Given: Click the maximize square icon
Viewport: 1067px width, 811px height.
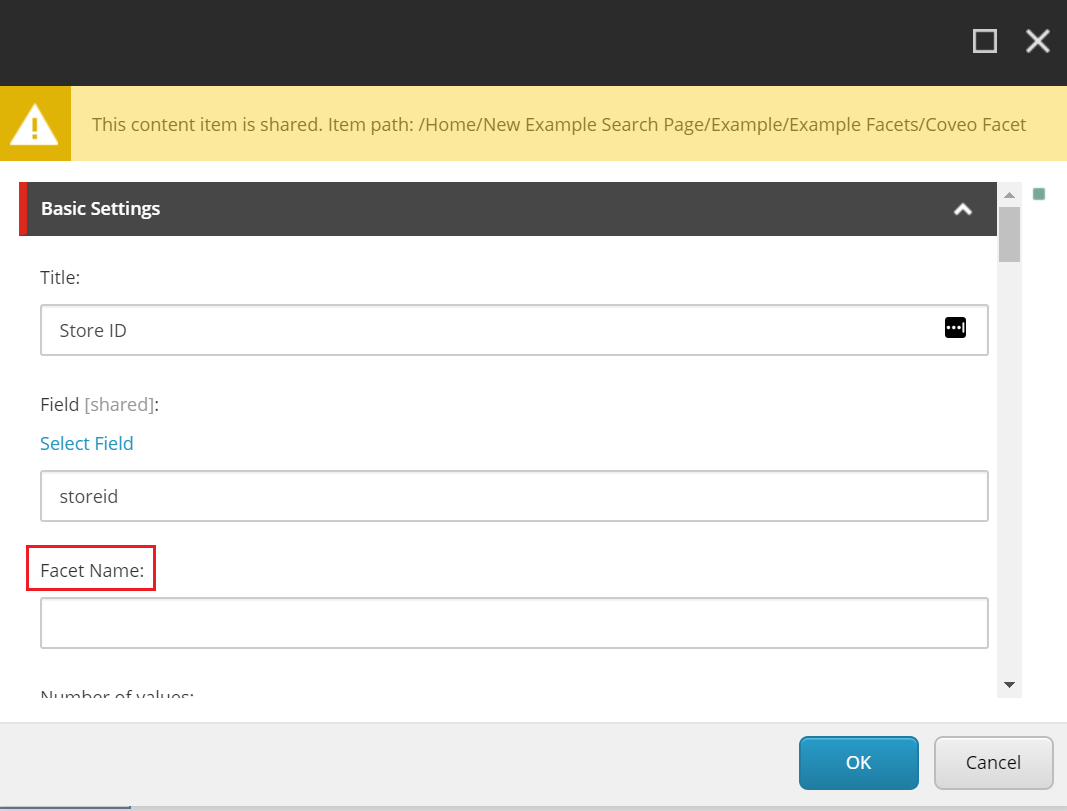Looking at the screenshot, I should [984, 41].
